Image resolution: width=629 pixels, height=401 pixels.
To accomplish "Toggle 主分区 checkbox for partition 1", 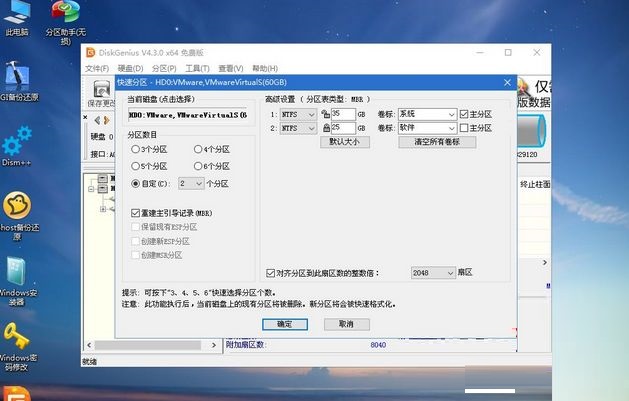I will [x=464, y=114].
